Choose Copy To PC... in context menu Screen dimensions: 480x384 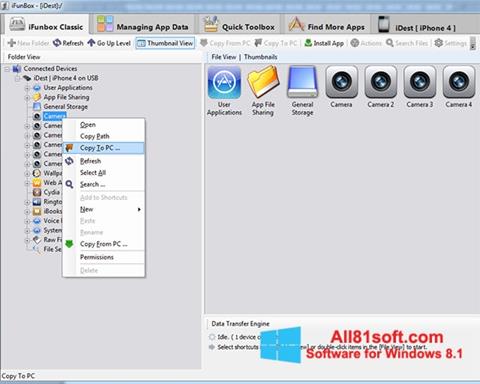point(104,148)
